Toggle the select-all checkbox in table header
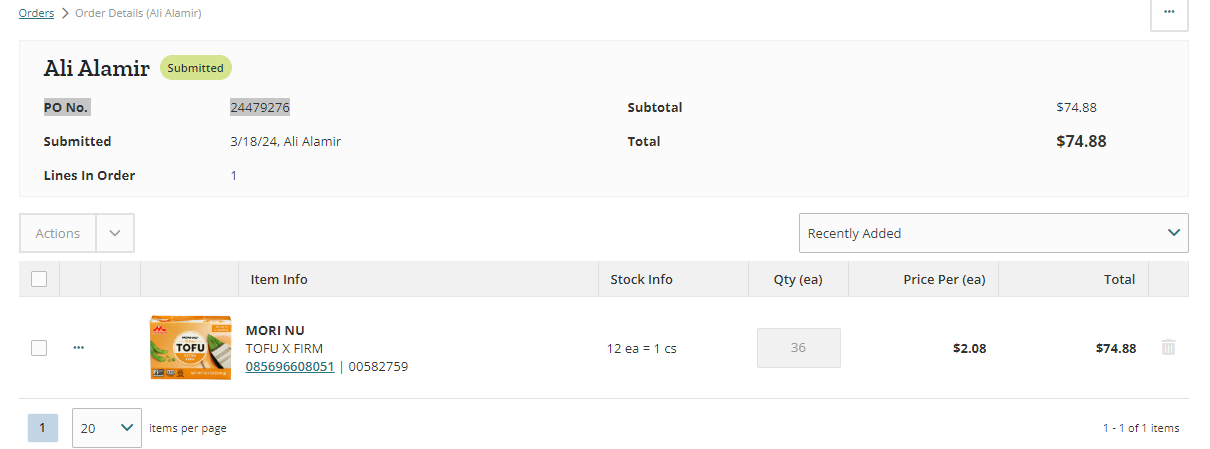Viewport: 1210px width, 449px height. pos(39,280)
